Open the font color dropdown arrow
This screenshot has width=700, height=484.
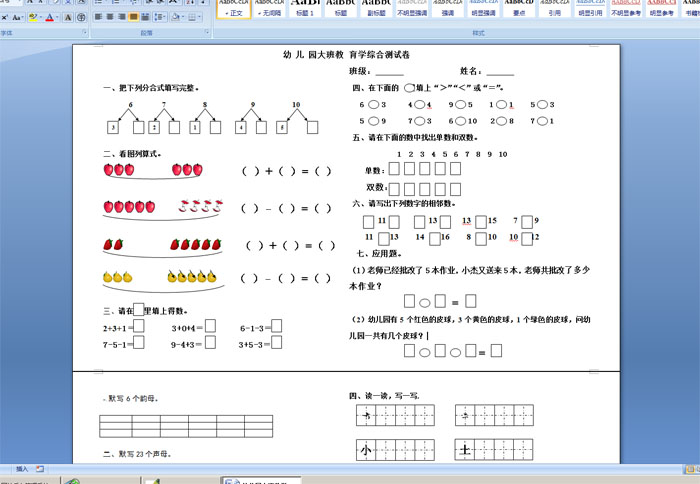tap(57, 17)
